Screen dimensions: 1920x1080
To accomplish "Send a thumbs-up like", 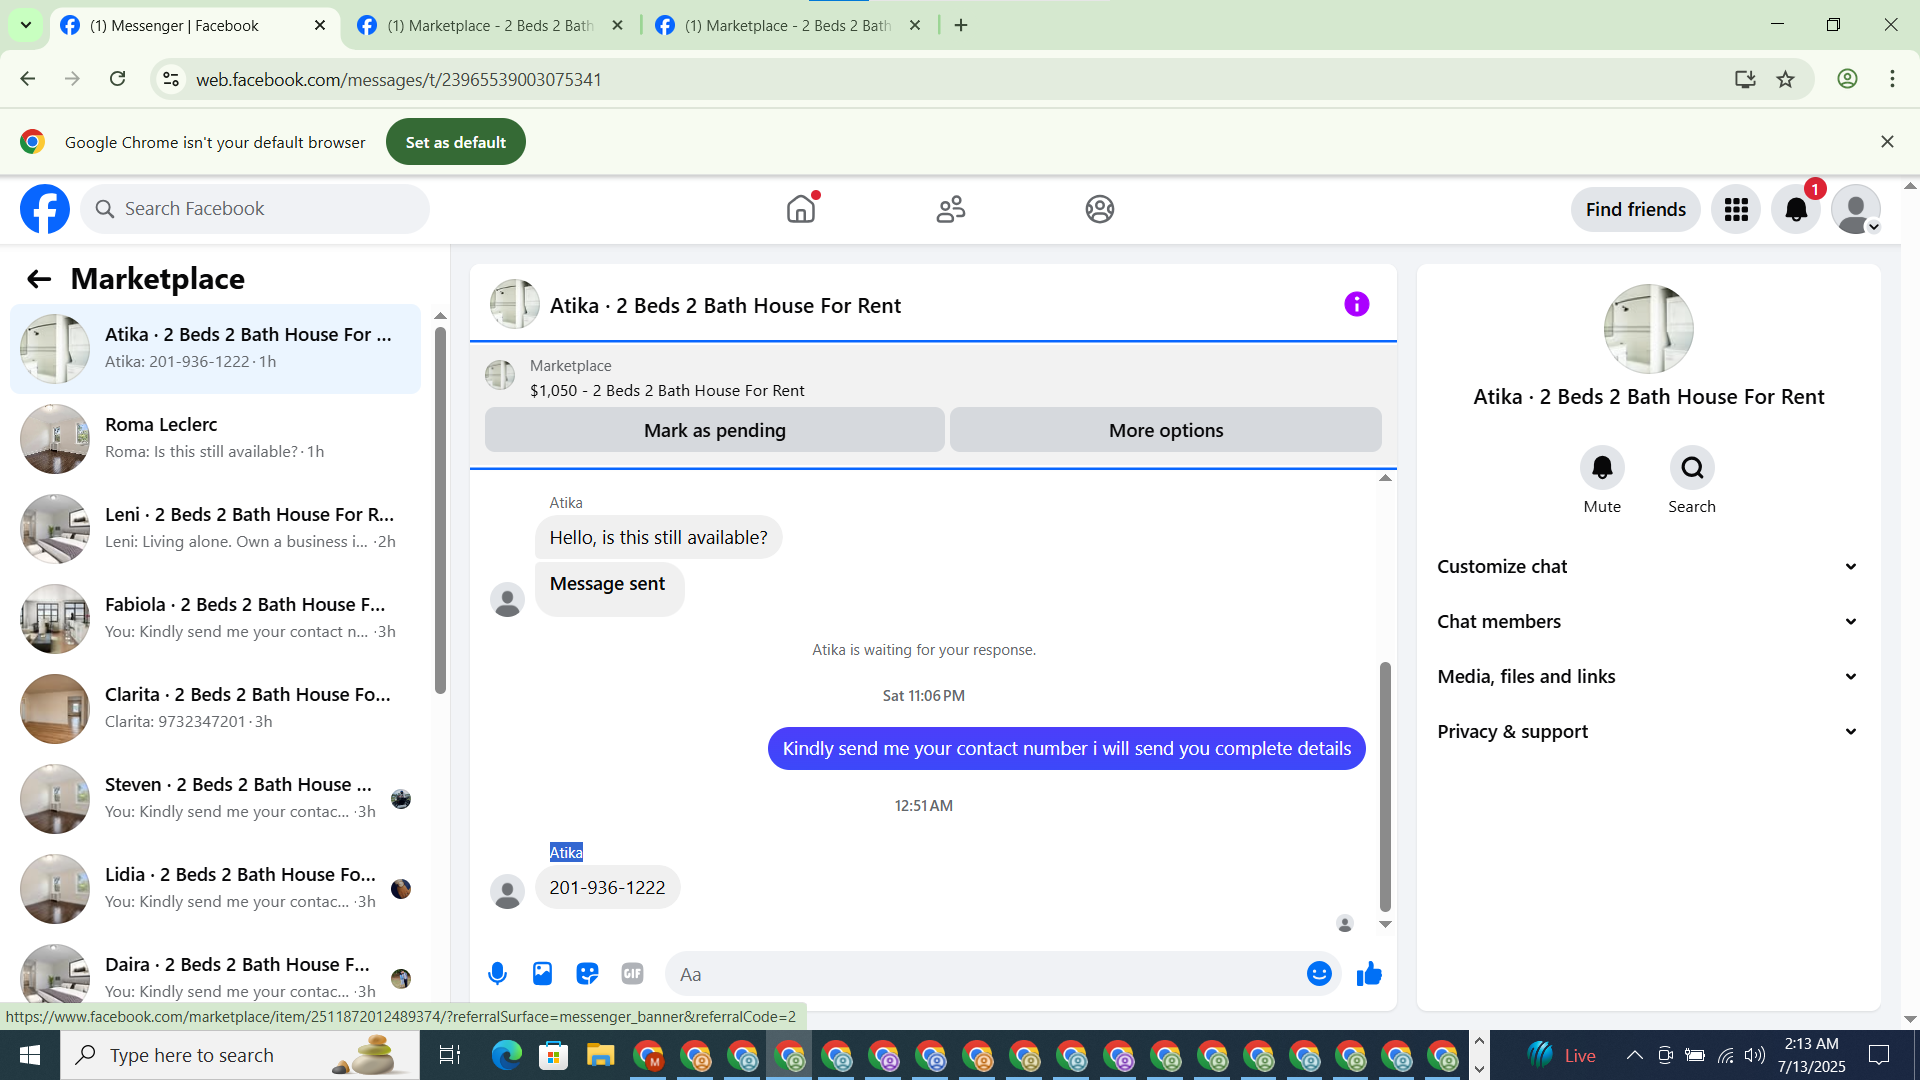I will [1369, 974].
